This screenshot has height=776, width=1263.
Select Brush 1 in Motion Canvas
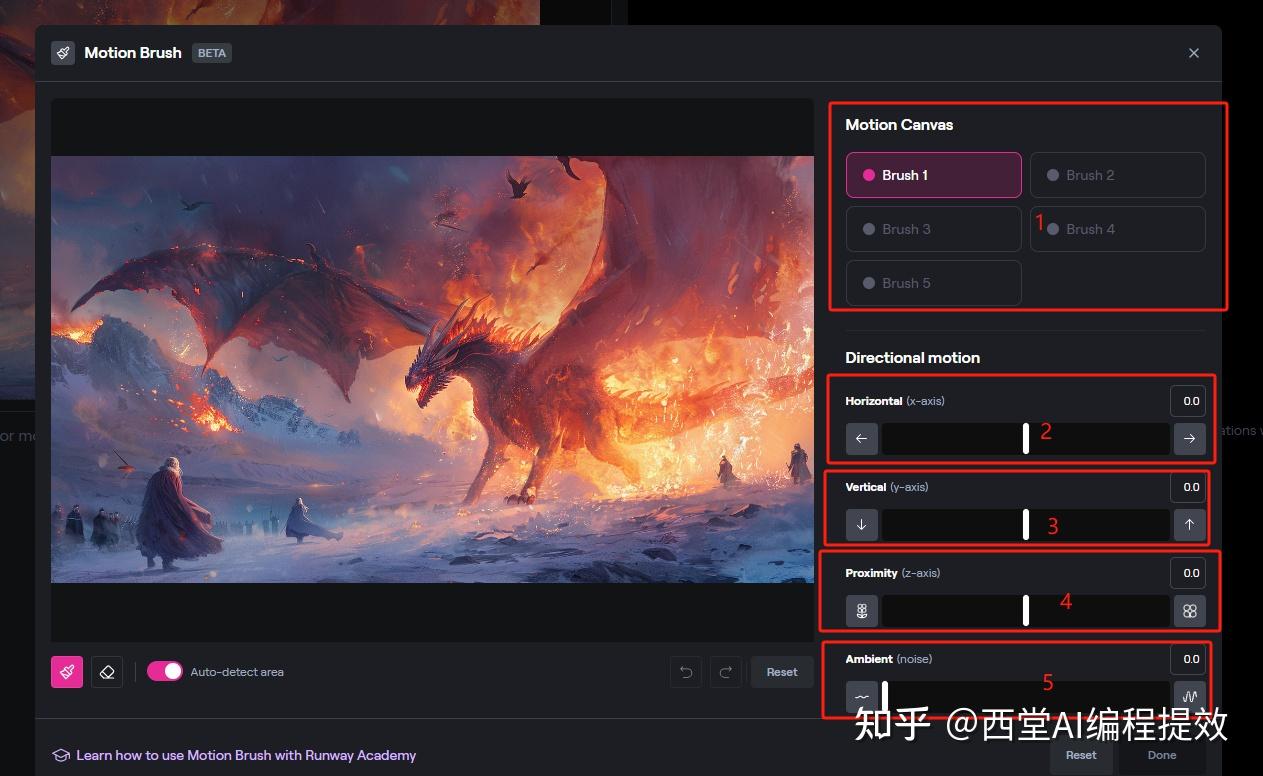point(934,175)
